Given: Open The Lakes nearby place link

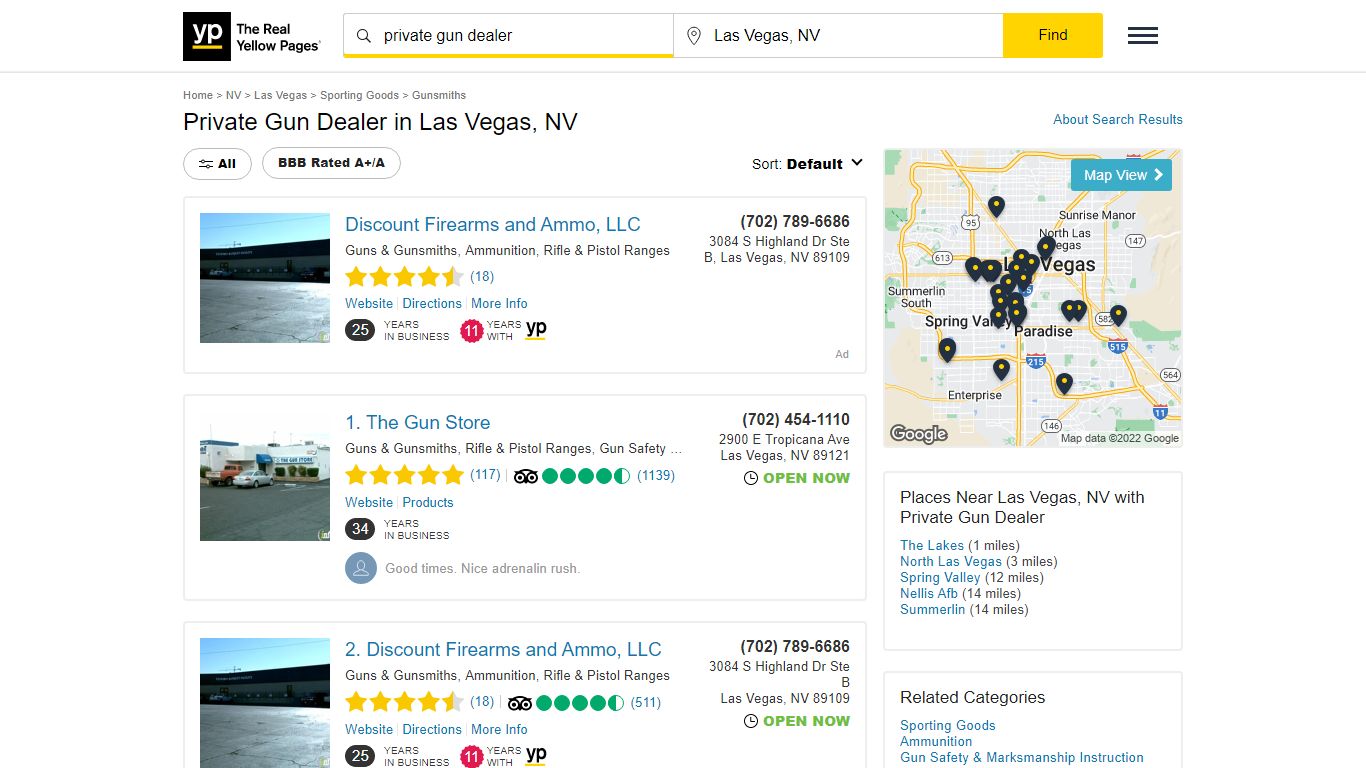Looking at the screenshot, I should (932, 545).
